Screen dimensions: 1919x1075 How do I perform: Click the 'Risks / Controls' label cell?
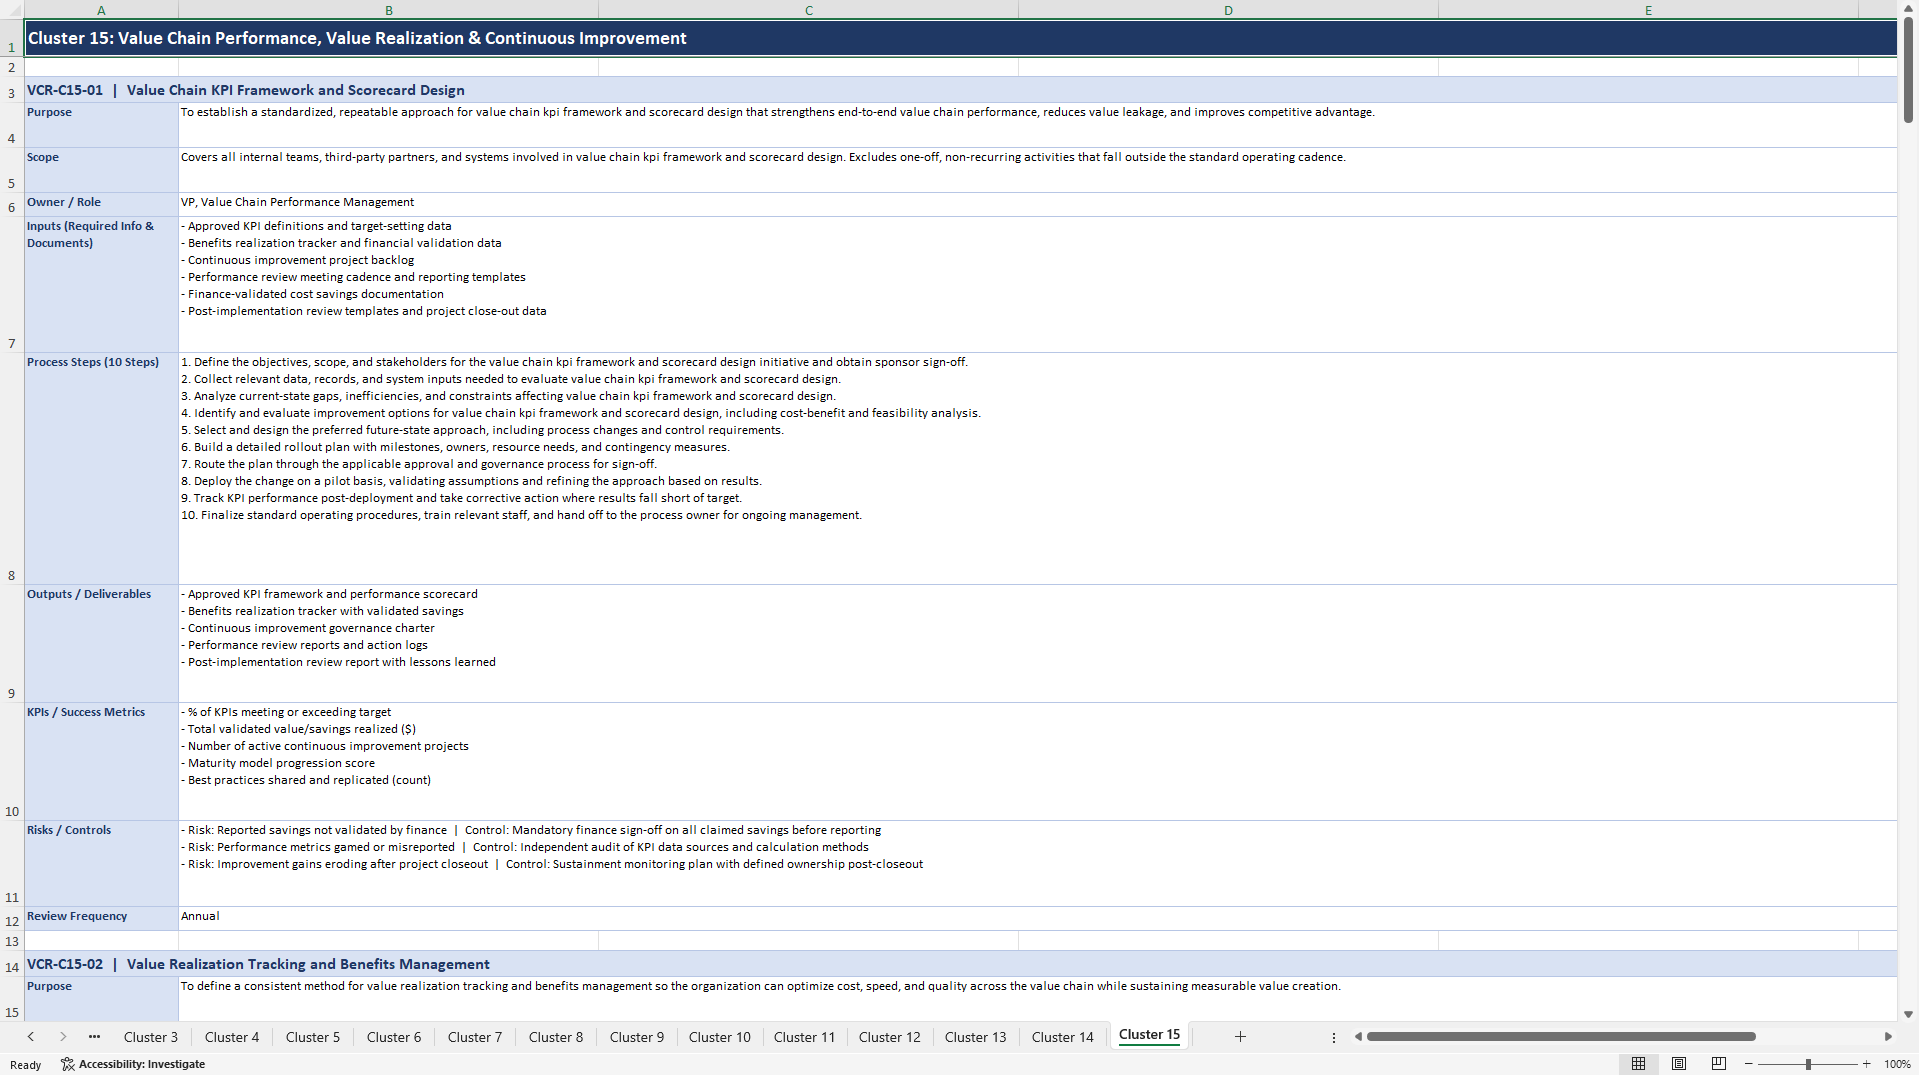101,863
